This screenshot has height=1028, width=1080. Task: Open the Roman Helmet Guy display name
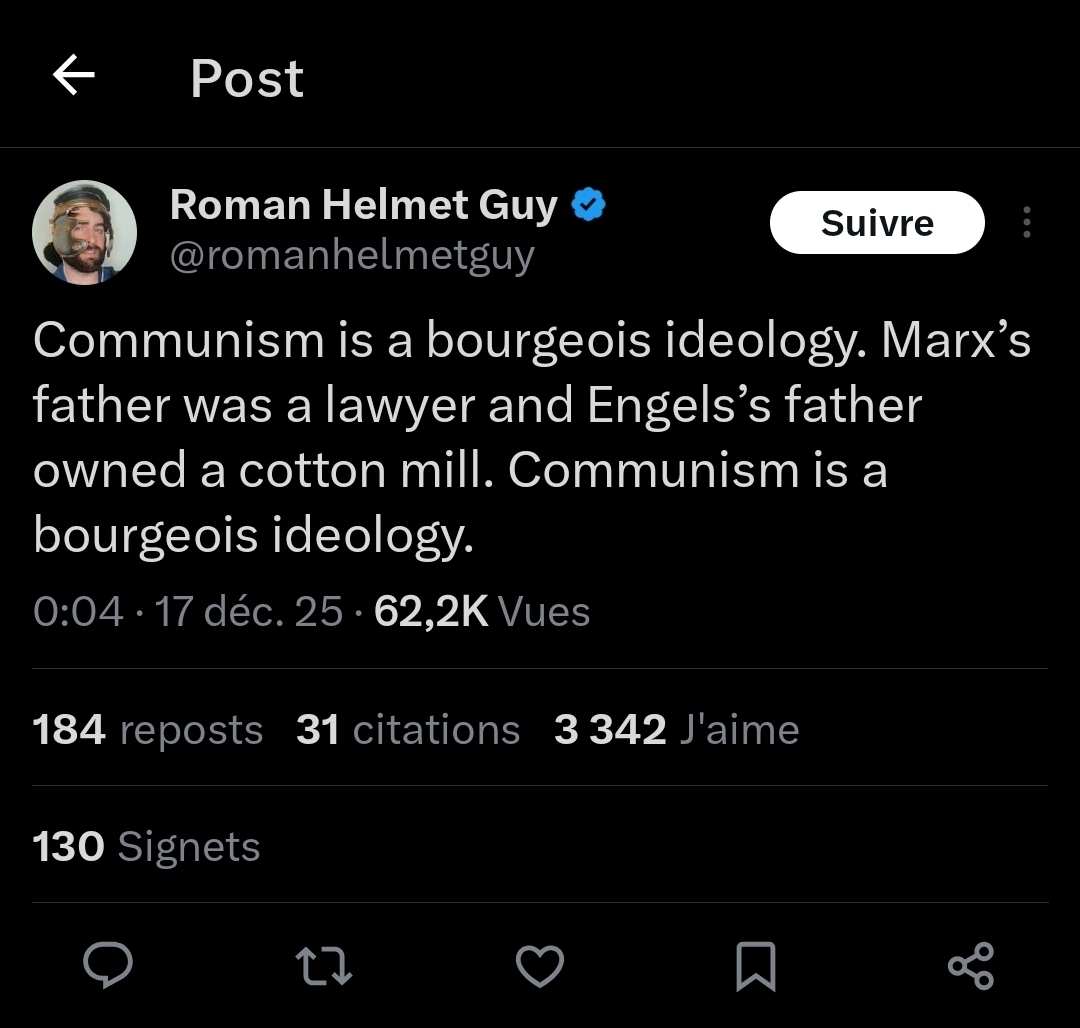point(364,205)
